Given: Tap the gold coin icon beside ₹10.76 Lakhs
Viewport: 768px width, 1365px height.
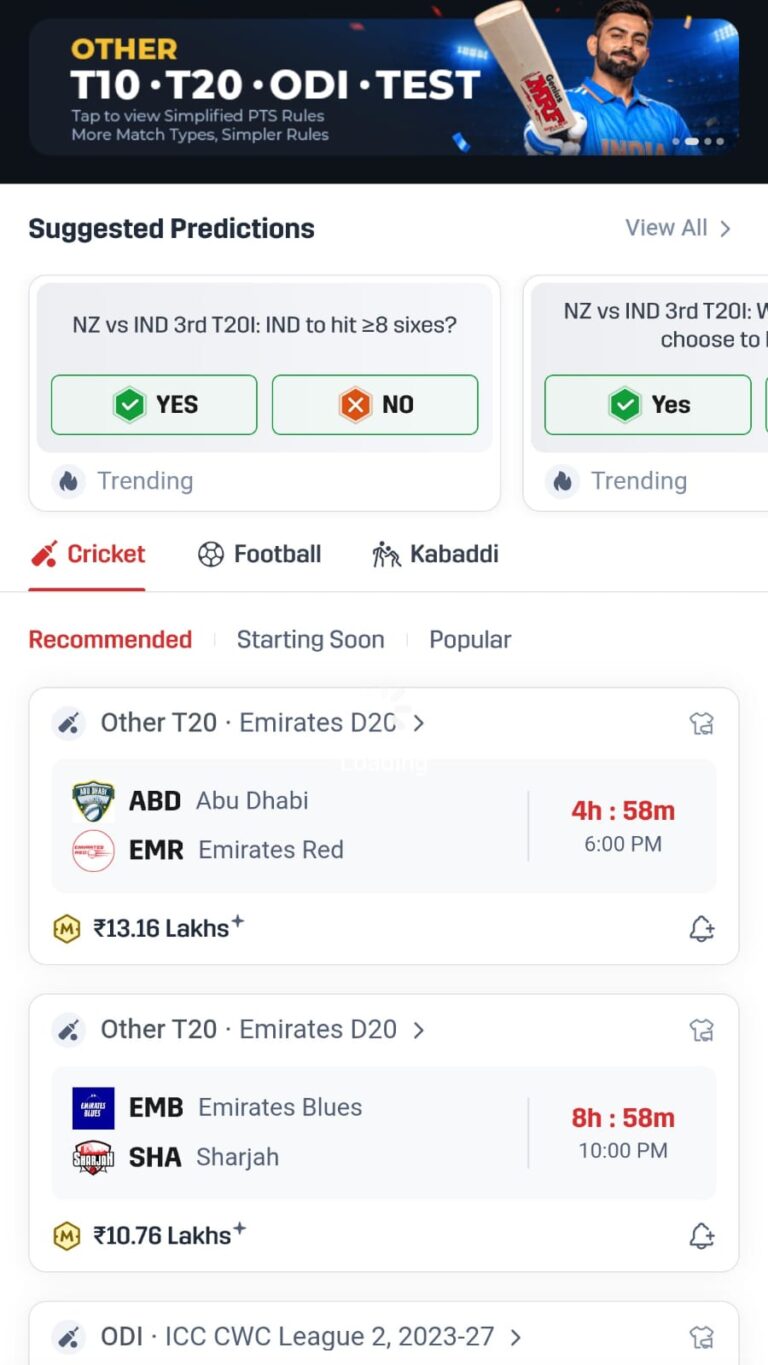Looking at the screenshot, I should click(x=66, y=1236).
